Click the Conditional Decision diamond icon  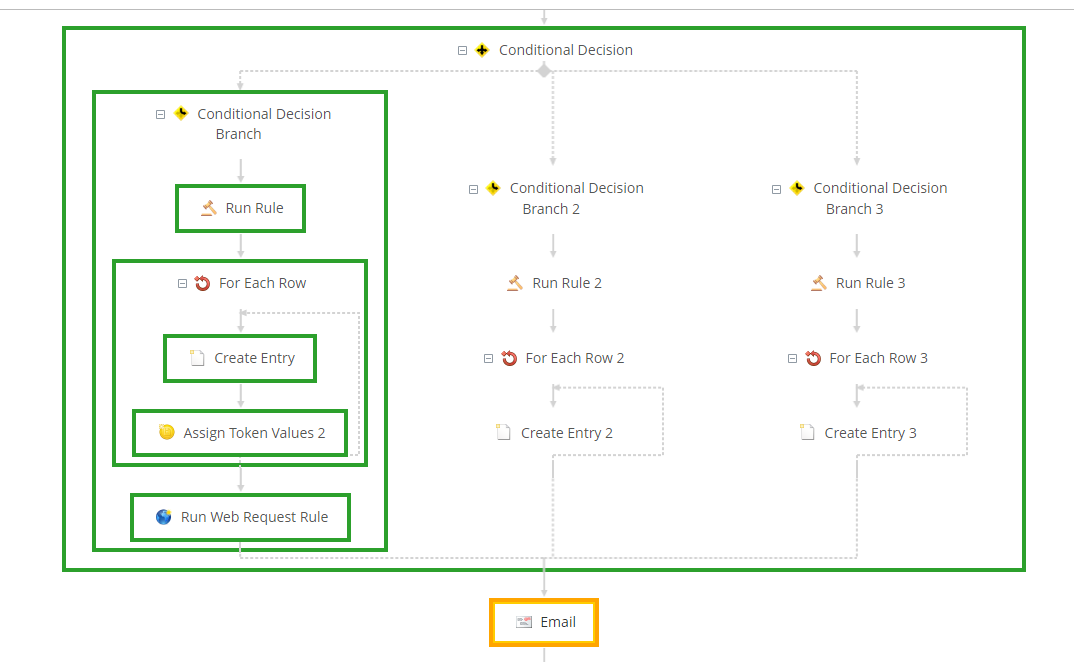click(x=482, y=50)
